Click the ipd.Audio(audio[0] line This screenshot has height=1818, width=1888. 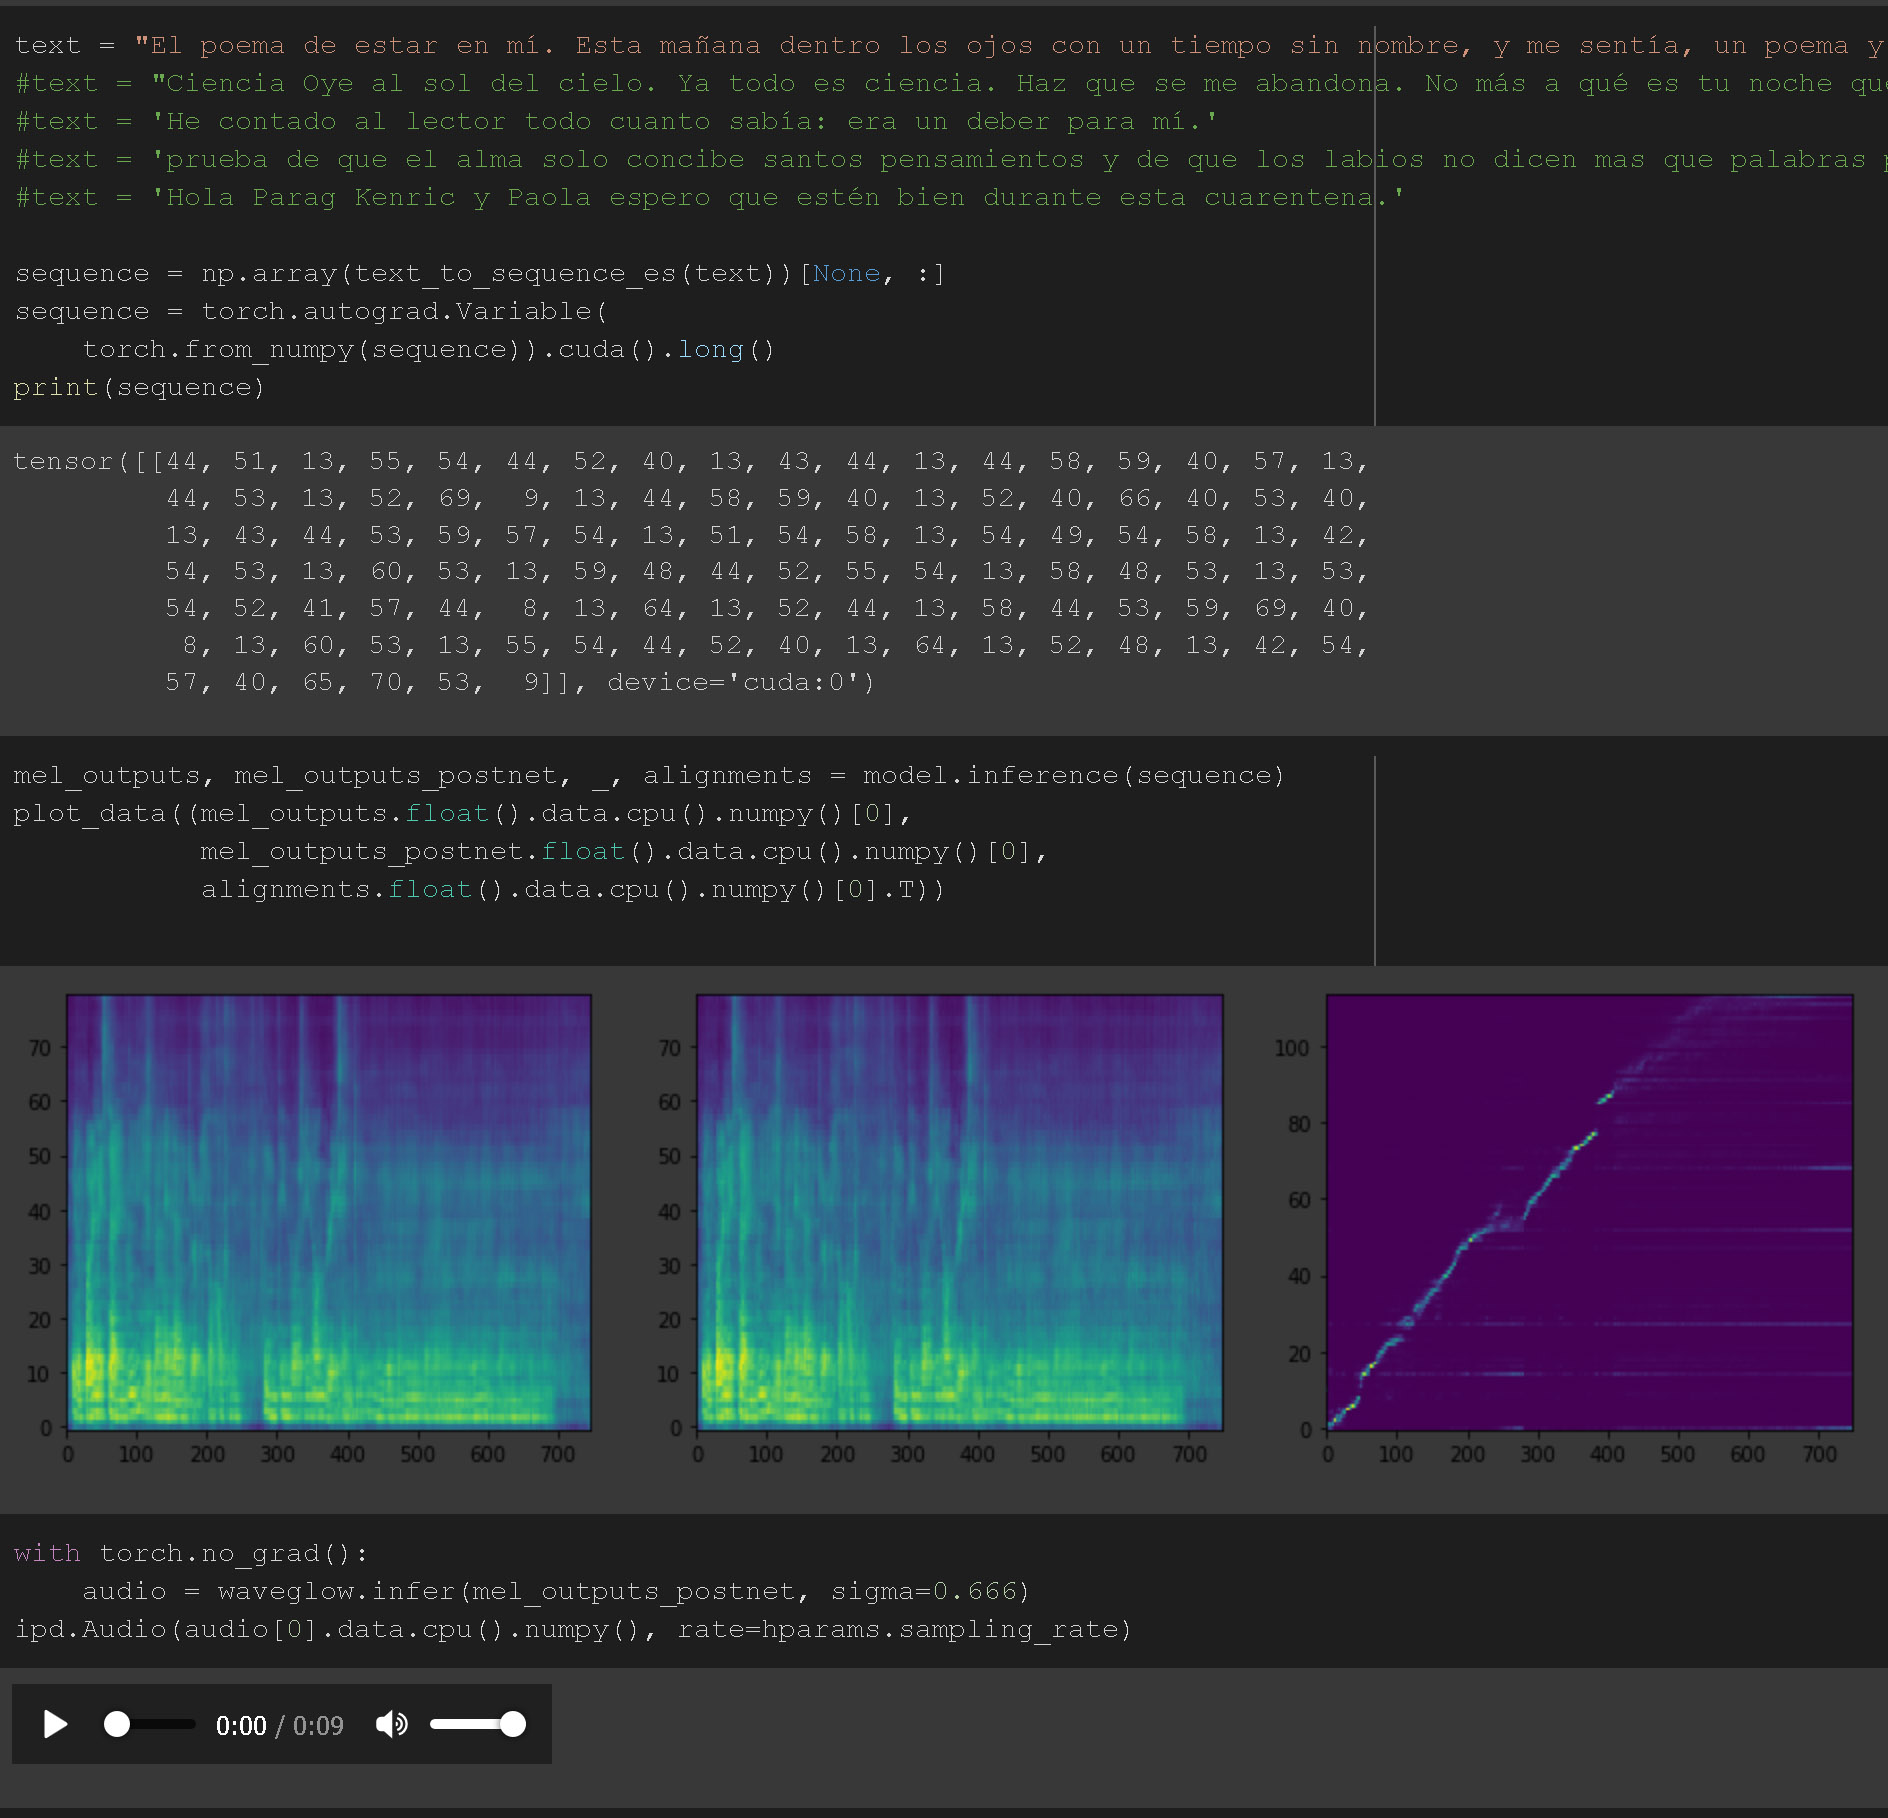click(x=573, y=1630)
